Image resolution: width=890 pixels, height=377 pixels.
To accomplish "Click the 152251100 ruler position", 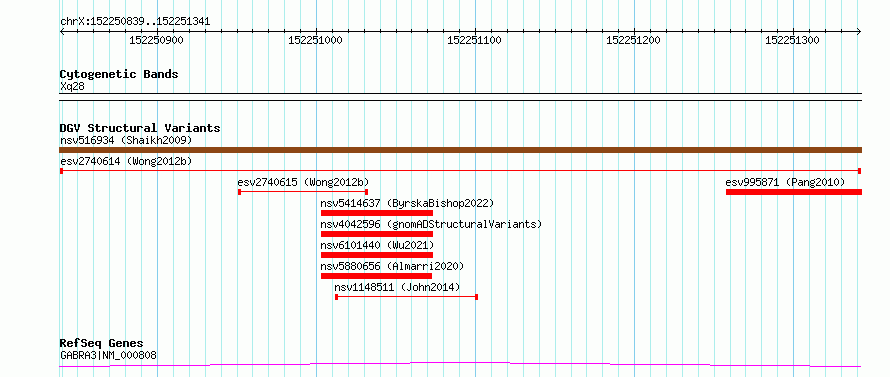I will [475, 40].
